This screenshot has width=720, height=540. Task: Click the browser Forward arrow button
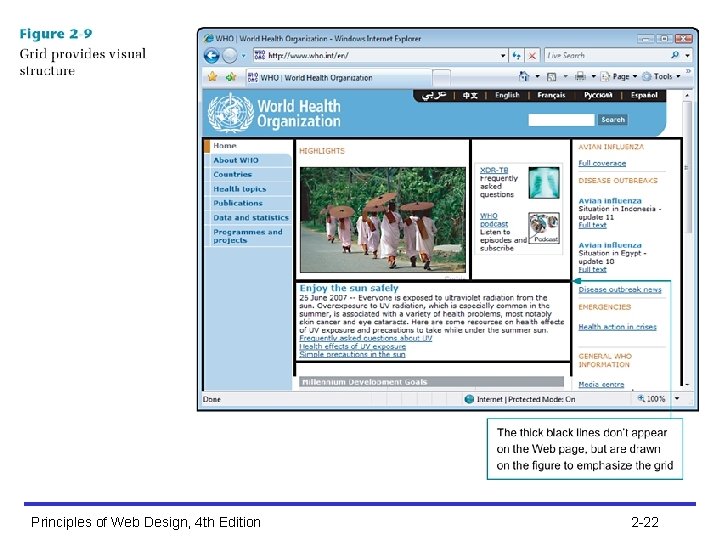(x=230, y=56)
